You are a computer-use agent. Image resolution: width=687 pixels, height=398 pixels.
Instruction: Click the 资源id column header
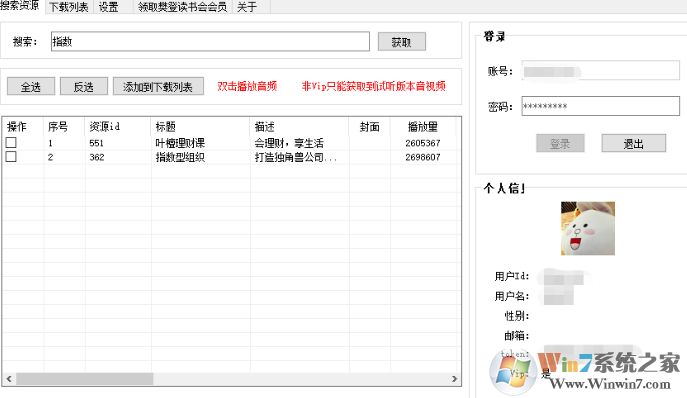click(x=117, y=127)
